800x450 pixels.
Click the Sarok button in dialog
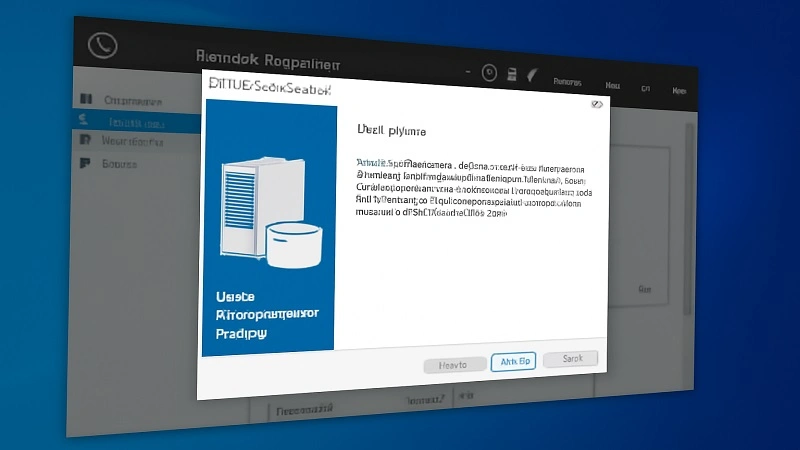coord(570,359)
